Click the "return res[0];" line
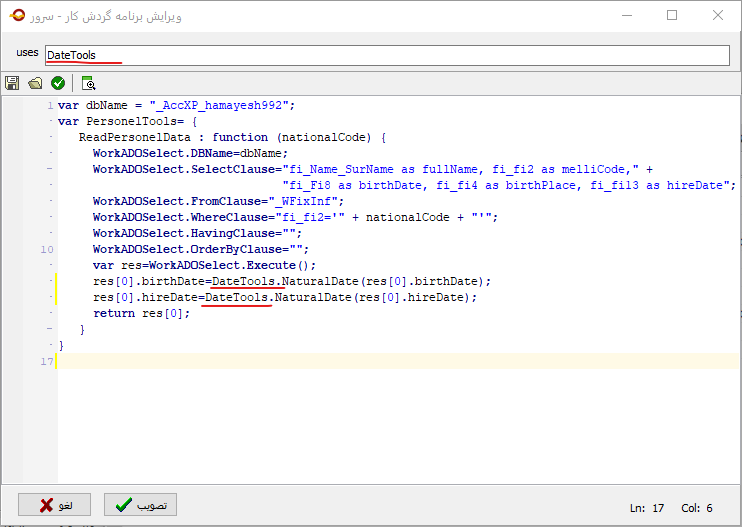 (x=141, y=313)
